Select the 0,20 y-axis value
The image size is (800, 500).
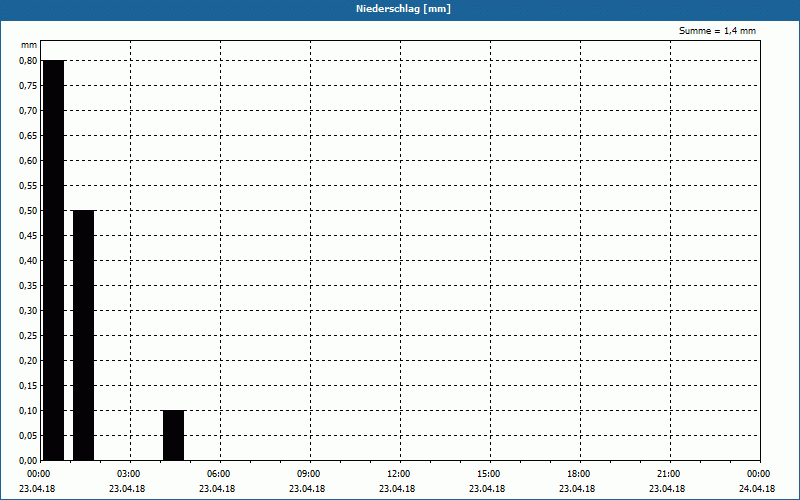(x=28, y=360)
